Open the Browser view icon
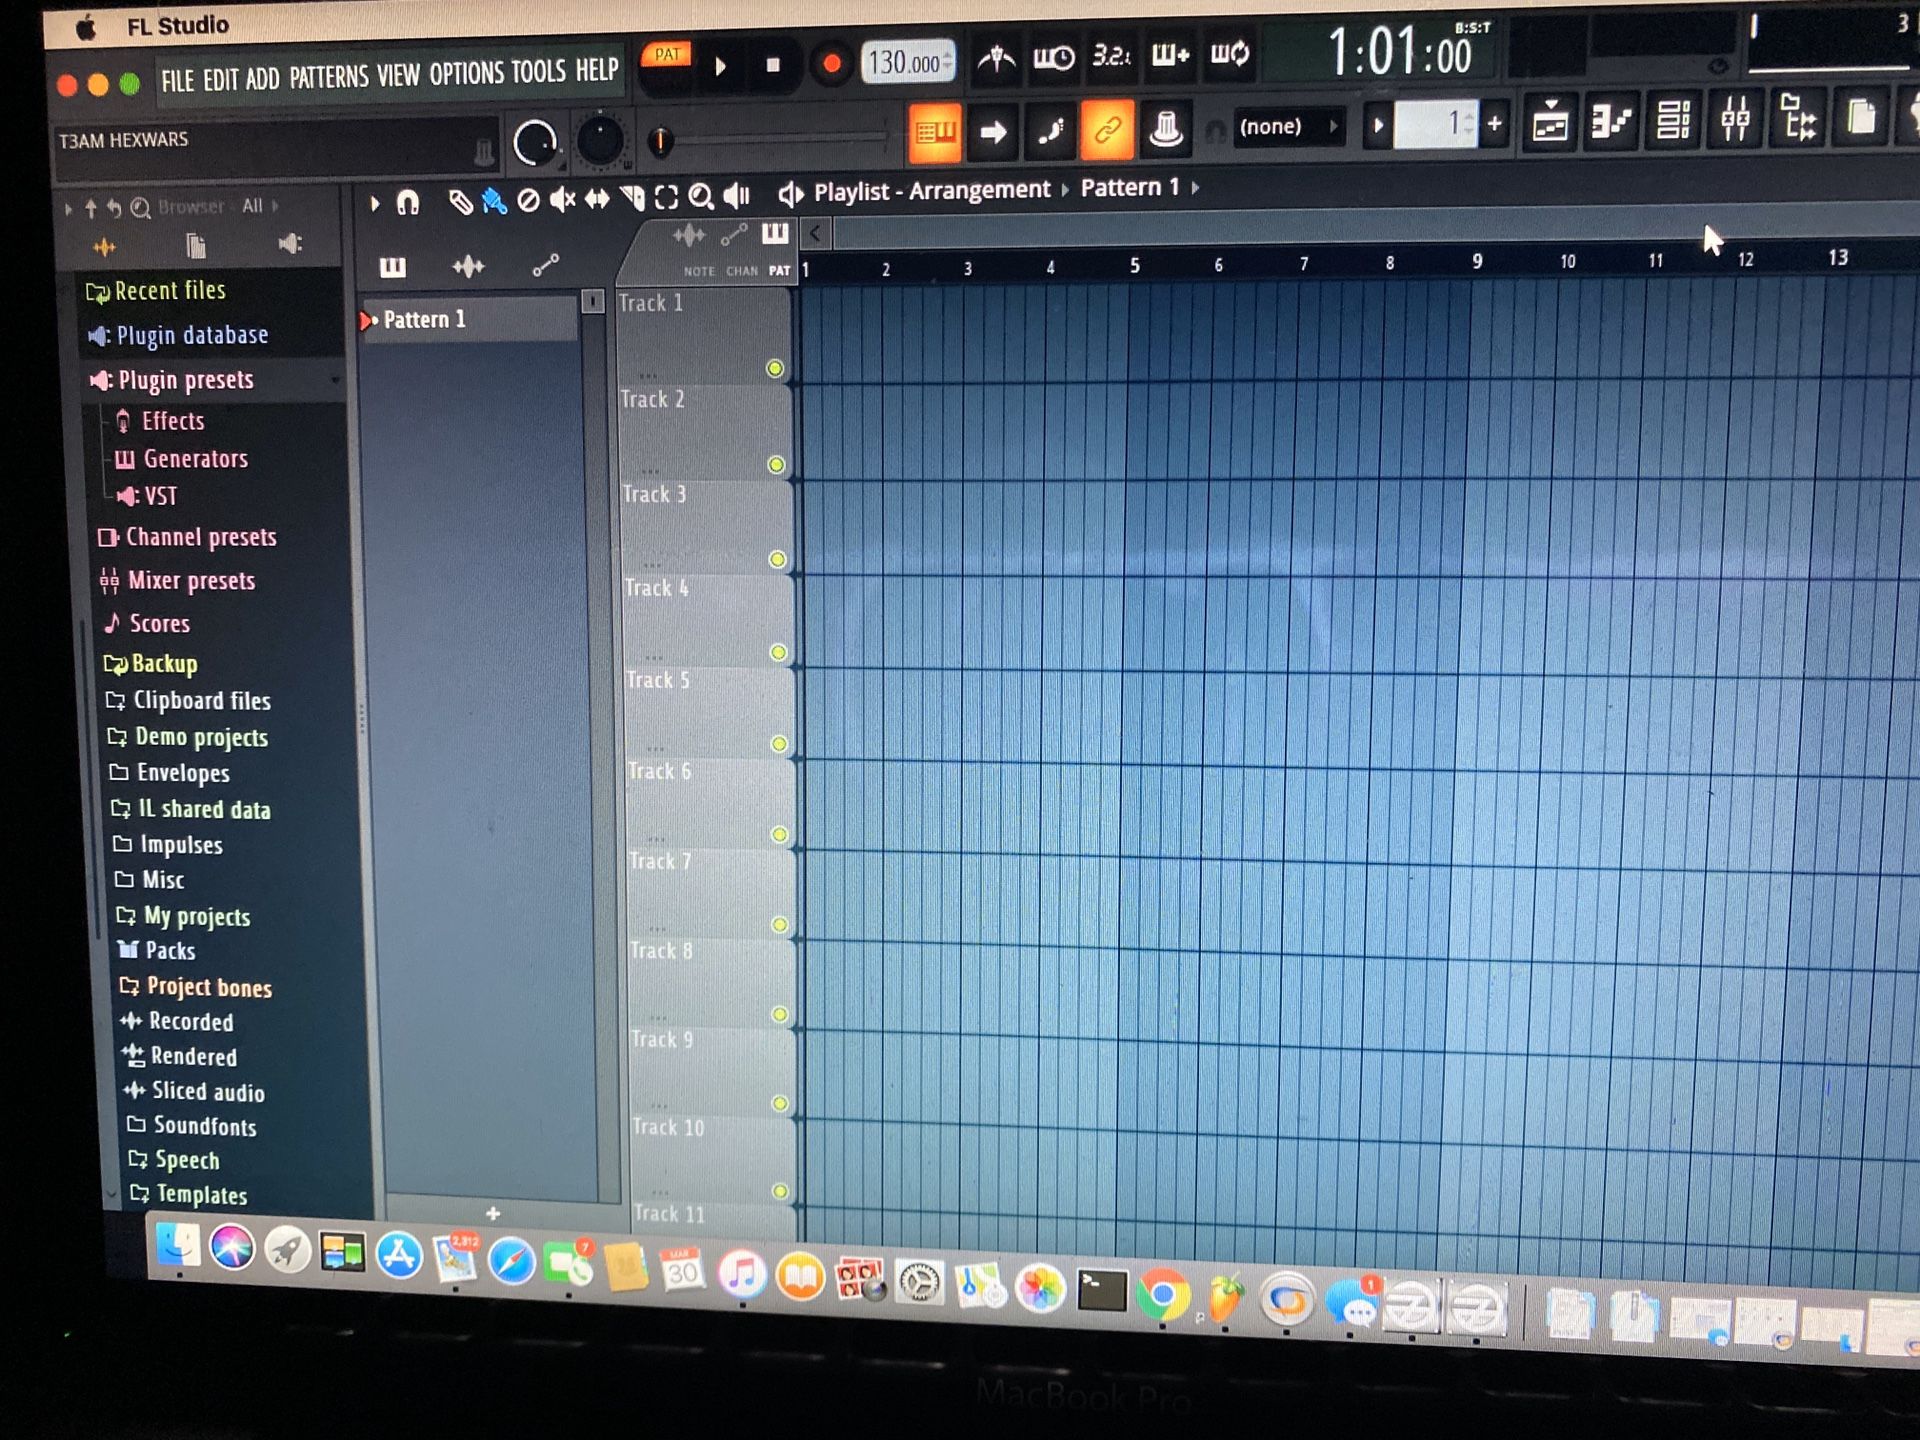The height and width of the screenshot is (1440, 1920). 1798,116
